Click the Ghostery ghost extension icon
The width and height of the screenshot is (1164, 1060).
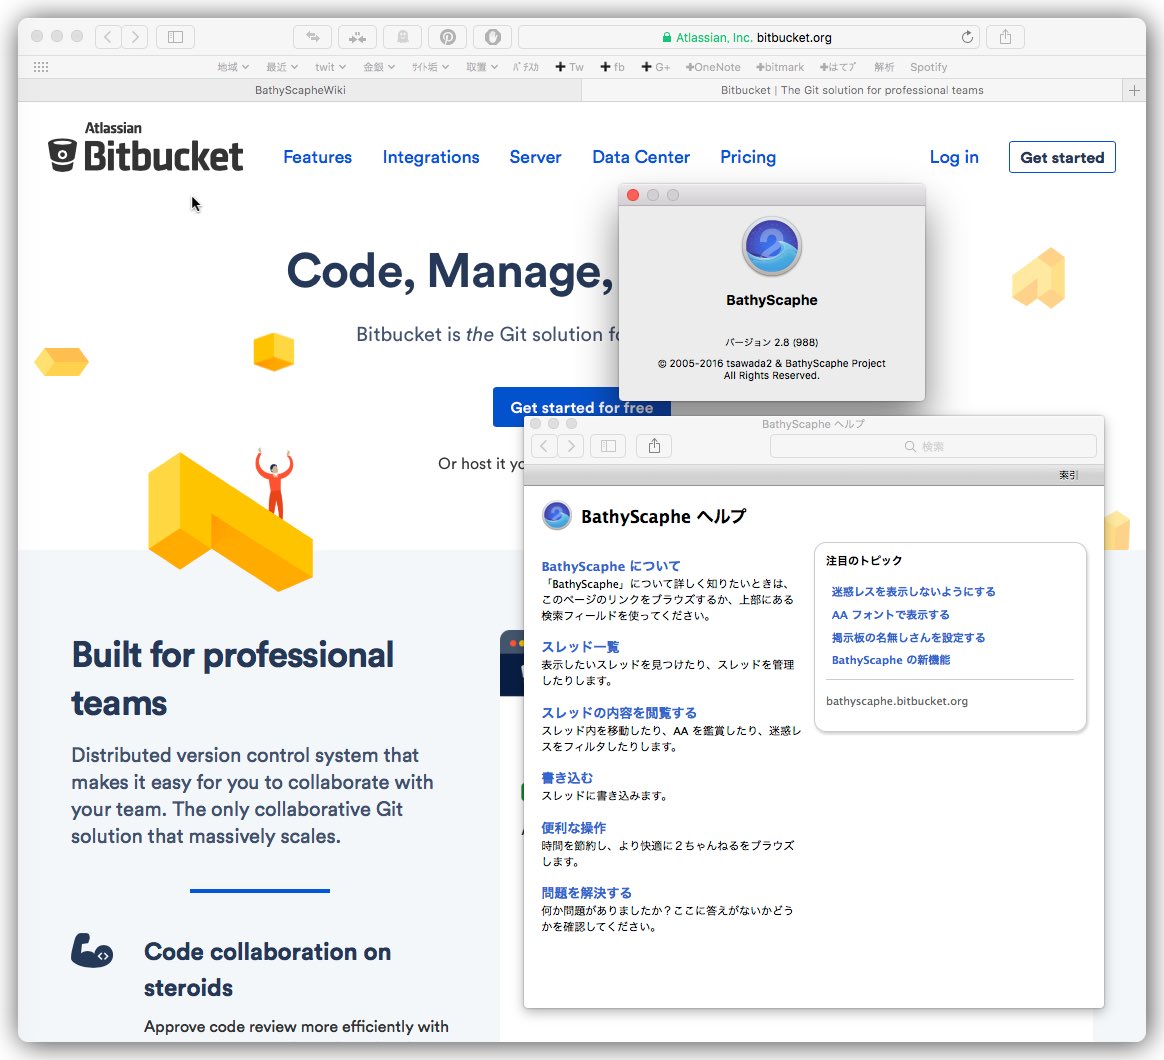click(x=402, y=36)
